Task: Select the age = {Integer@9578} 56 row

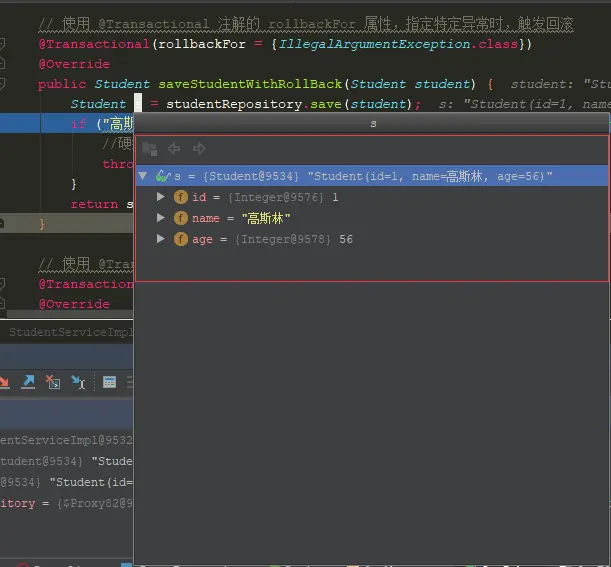Action: 372,239
